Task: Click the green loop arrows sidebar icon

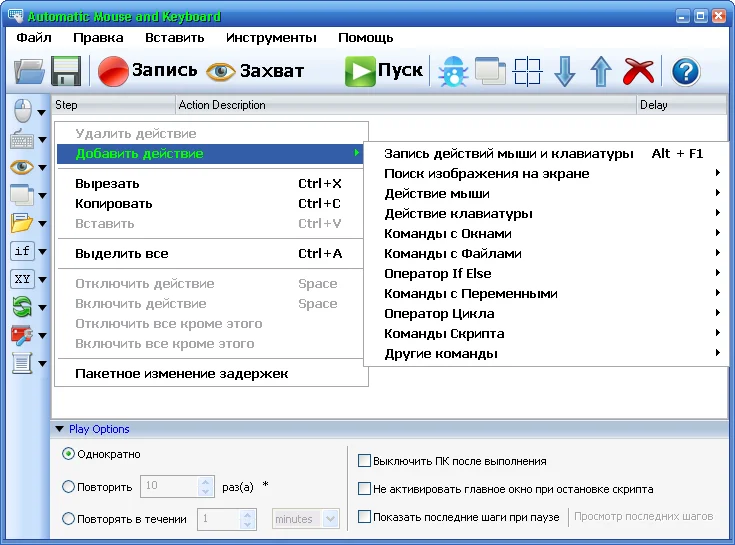Action: [x=22, y=307]
